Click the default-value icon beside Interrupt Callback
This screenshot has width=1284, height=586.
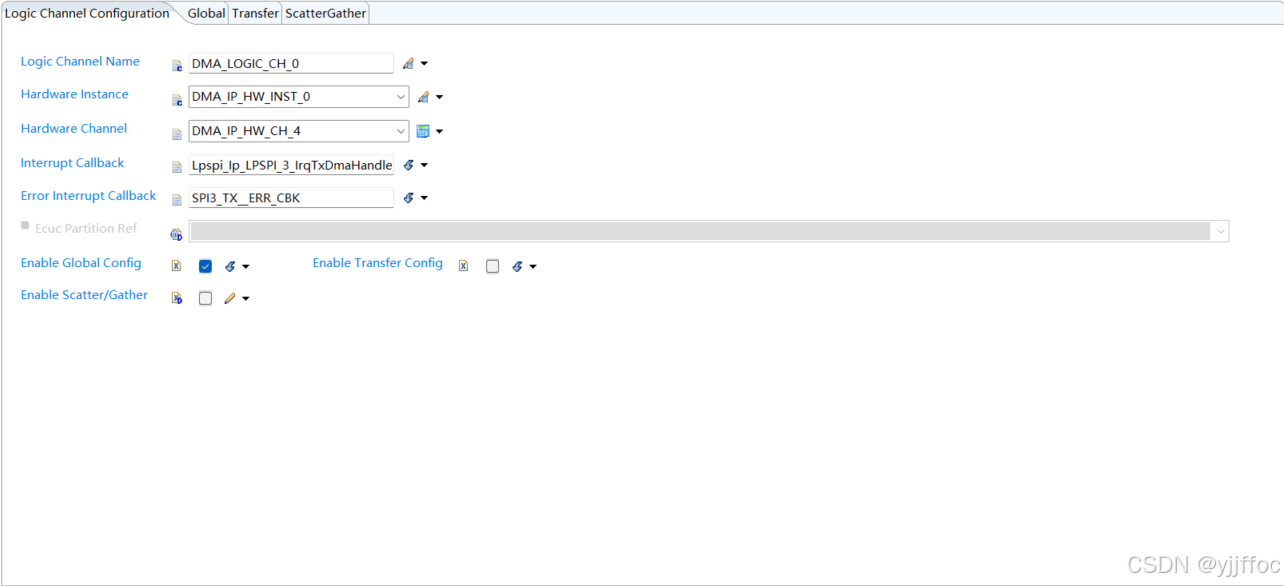pyautogui.click(x=408, y=165)
